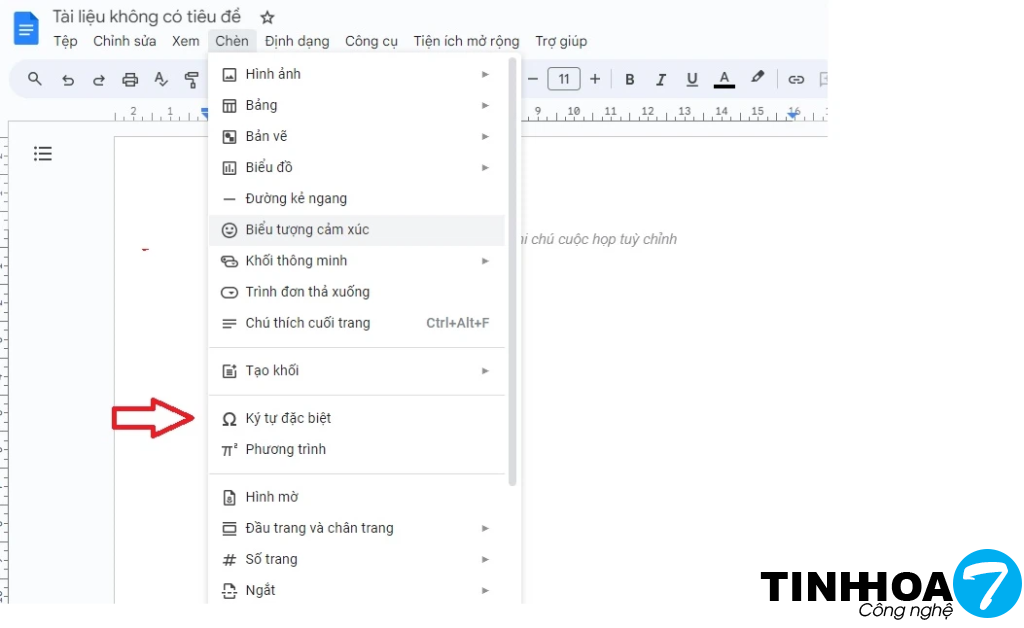Image resolution: width=1024 pixels, height=628 pixels.
Task: Click the search magnifier icon in toolbar
Action: tap(35, 79)
